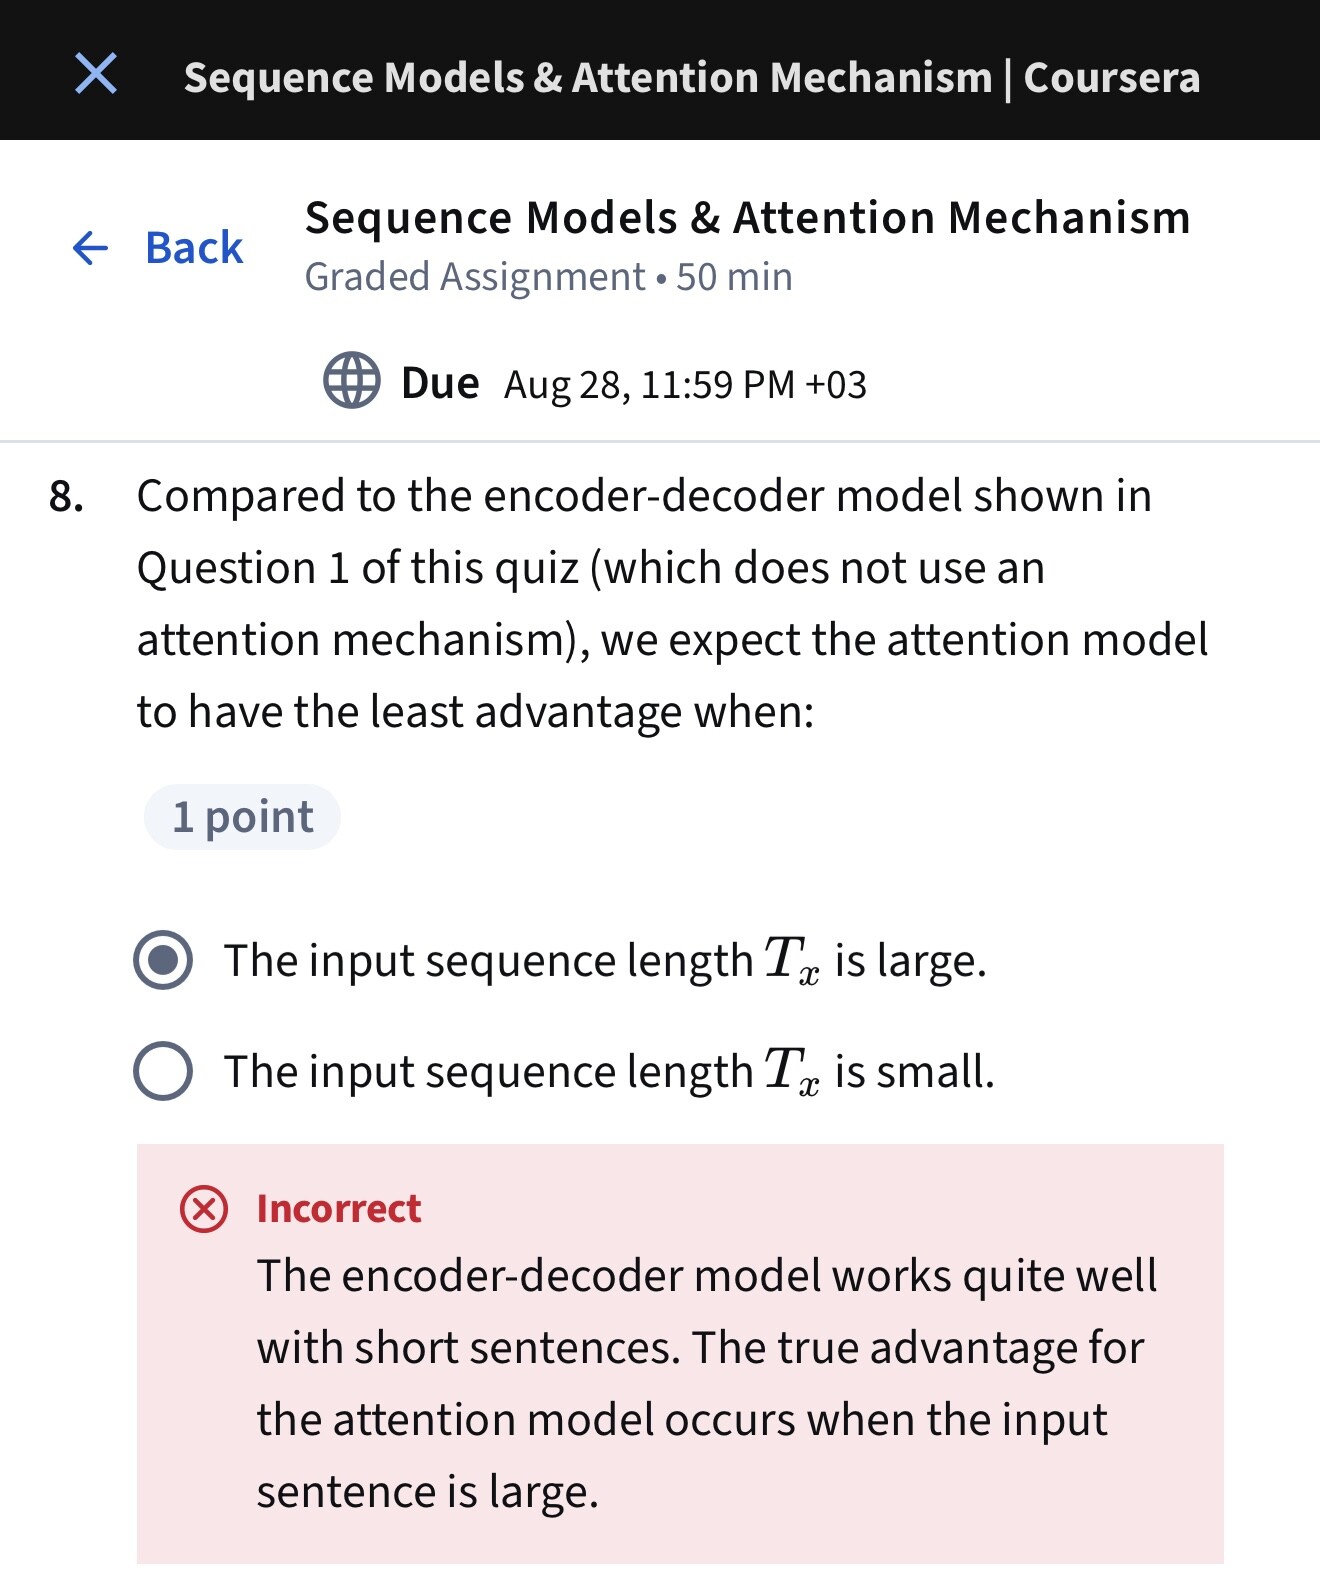Click the due date 'Aug 28, 11:59 PM +03'
1320x1593 pixels.
(x=685, y=385)
